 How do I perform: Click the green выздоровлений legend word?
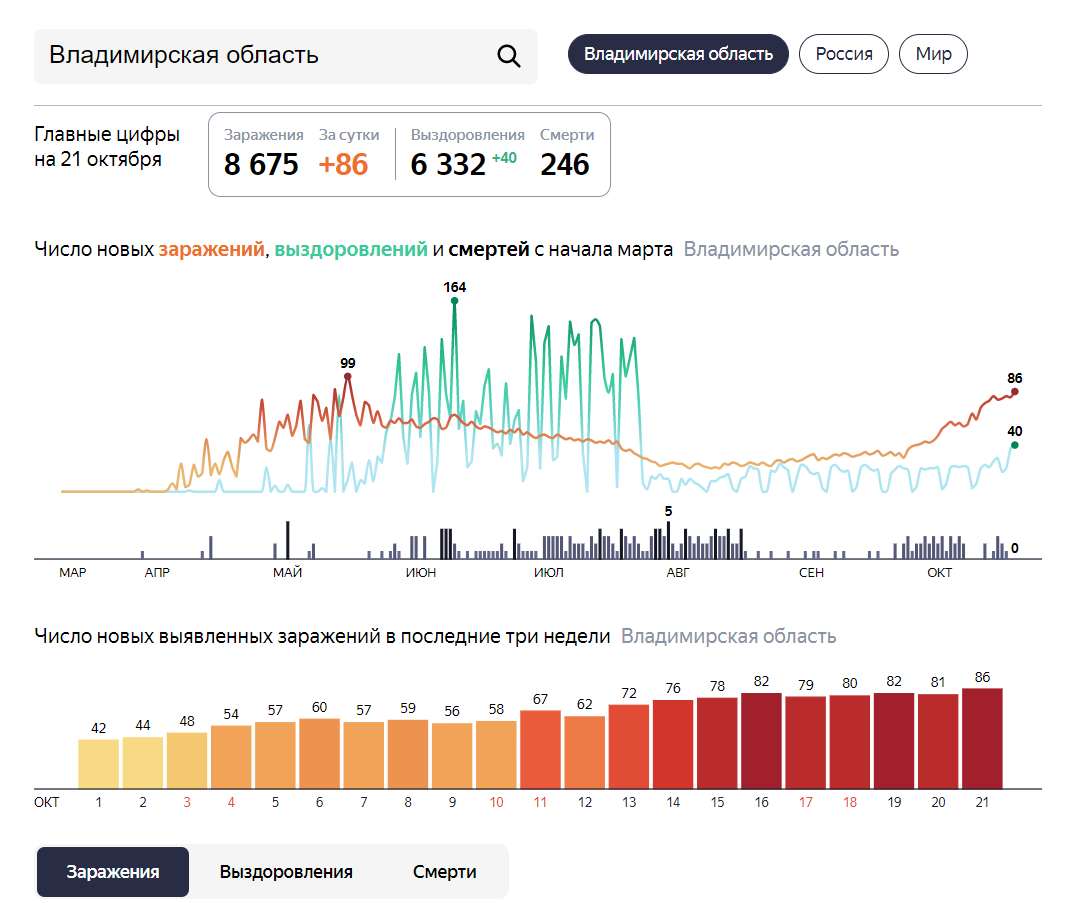pos(351,250)
